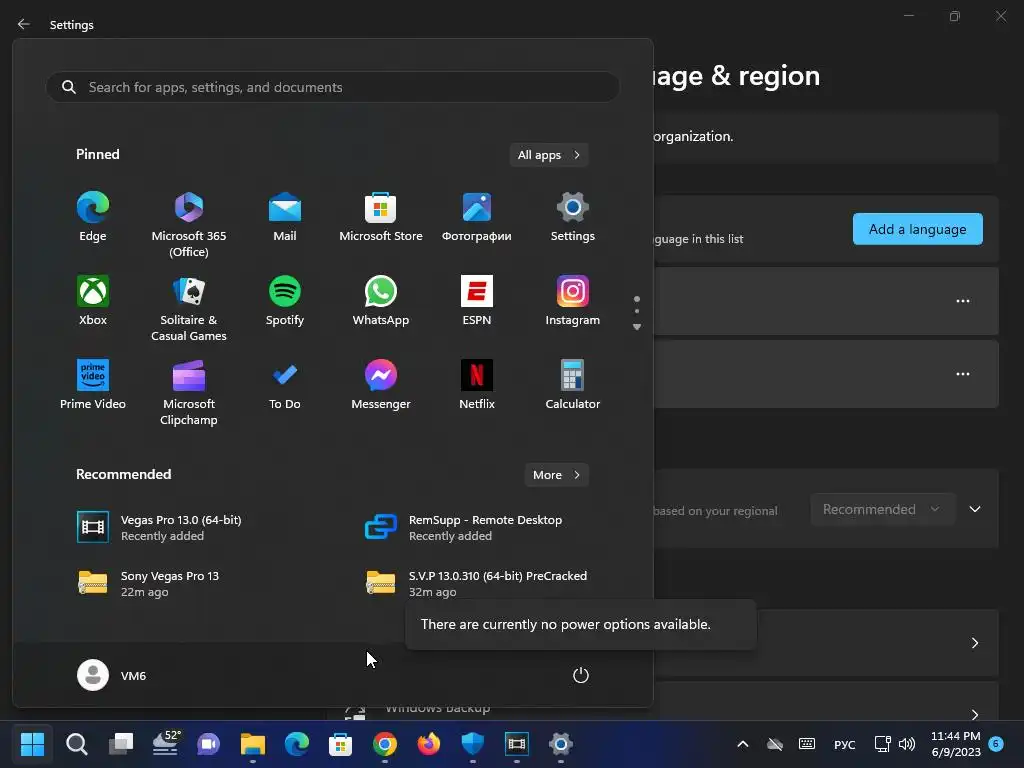This screenshot has width=1024, height=768.
Task: Open the settings row above Windows backup
Action: [826, 643]
